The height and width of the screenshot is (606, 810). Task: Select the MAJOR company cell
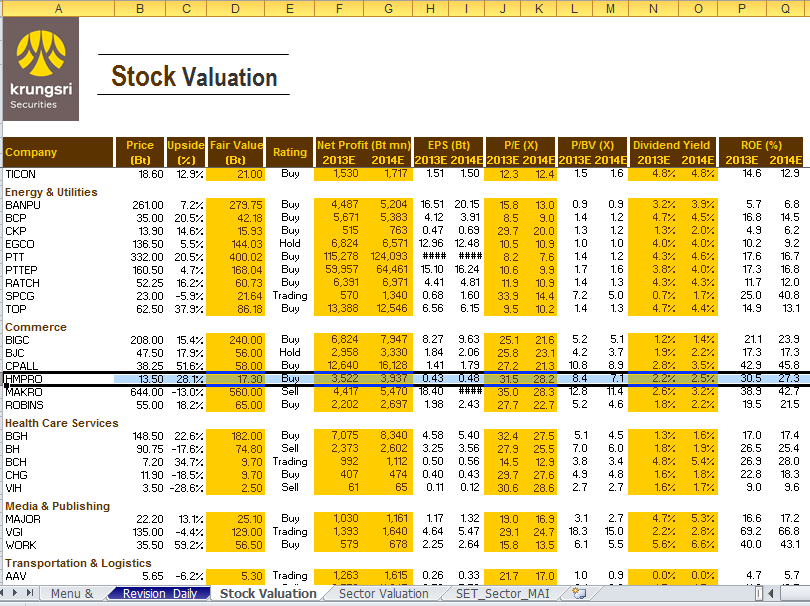[x=58, y=519]
